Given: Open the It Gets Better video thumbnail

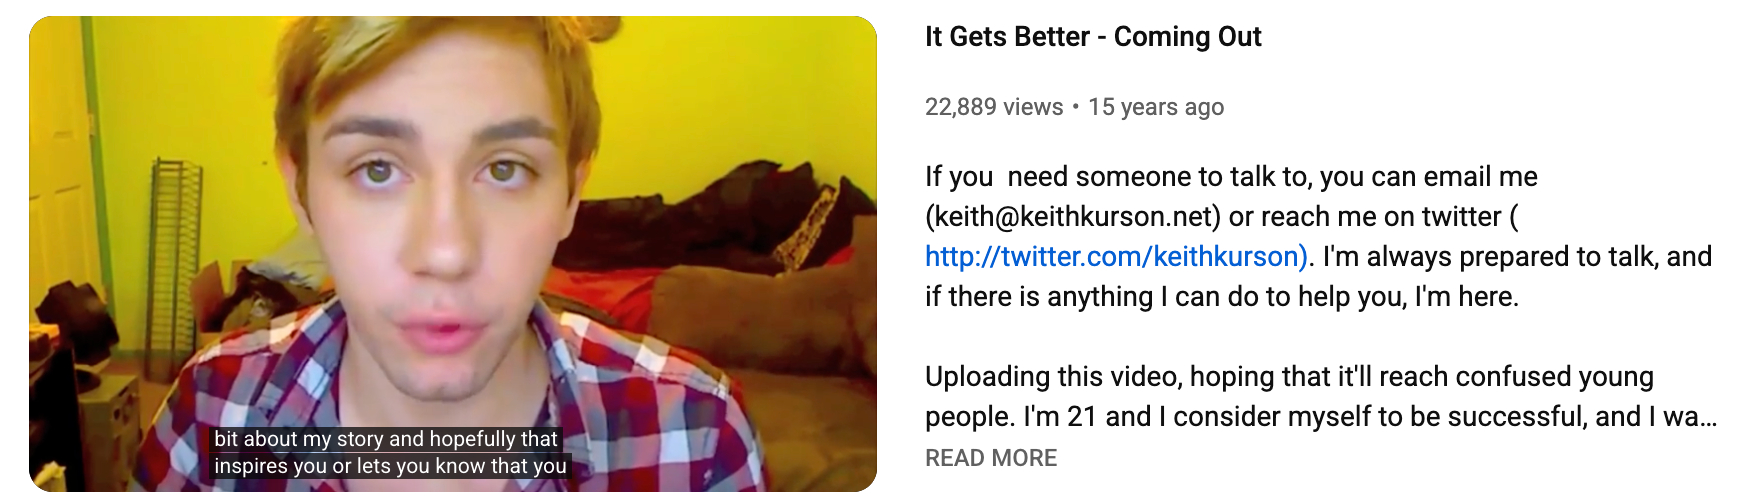Looking at the screenshot, I should [453, 253].
